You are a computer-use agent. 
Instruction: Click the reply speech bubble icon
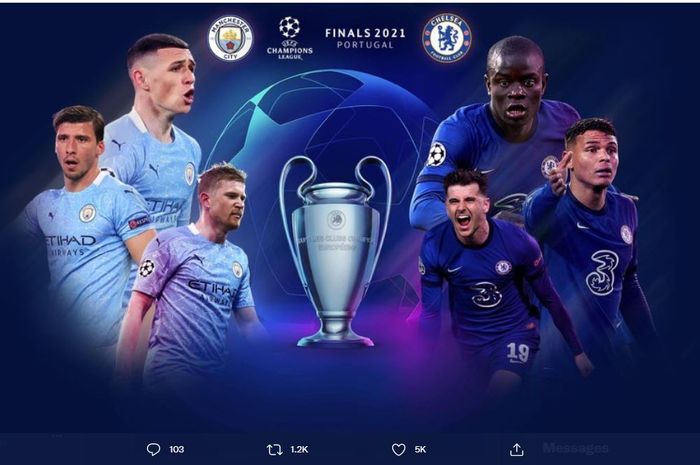153,449
